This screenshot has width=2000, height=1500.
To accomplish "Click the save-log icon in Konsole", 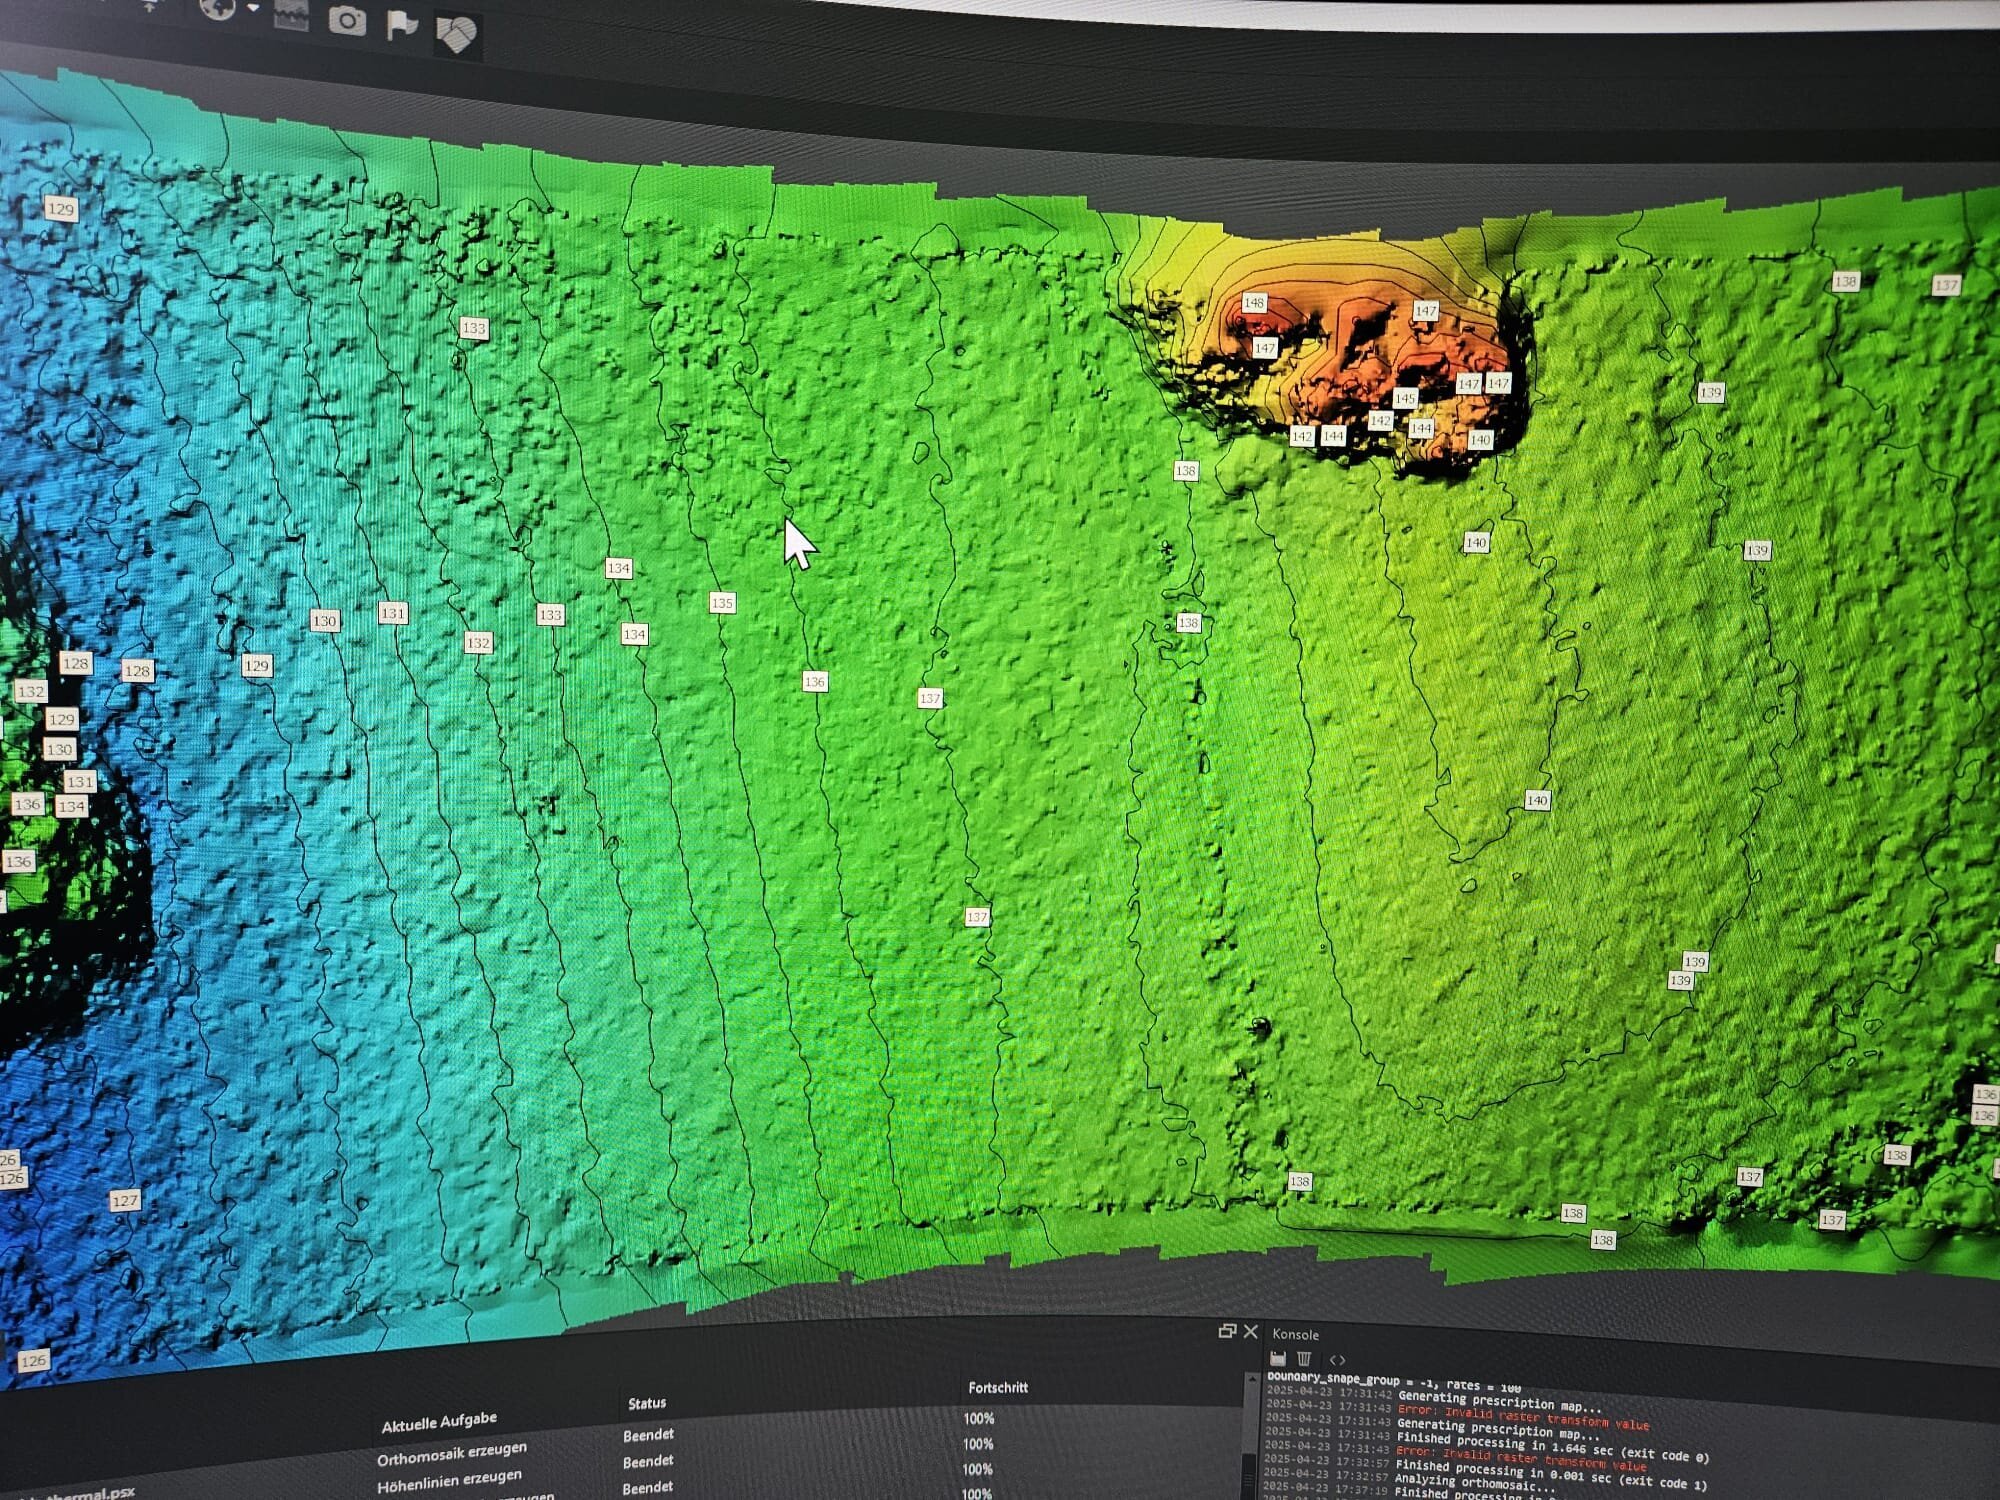I will pos(1277,1358).
